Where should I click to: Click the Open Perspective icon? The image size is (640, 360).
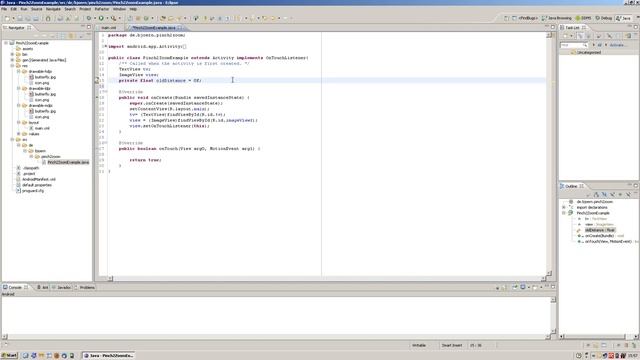pos(507,18)
